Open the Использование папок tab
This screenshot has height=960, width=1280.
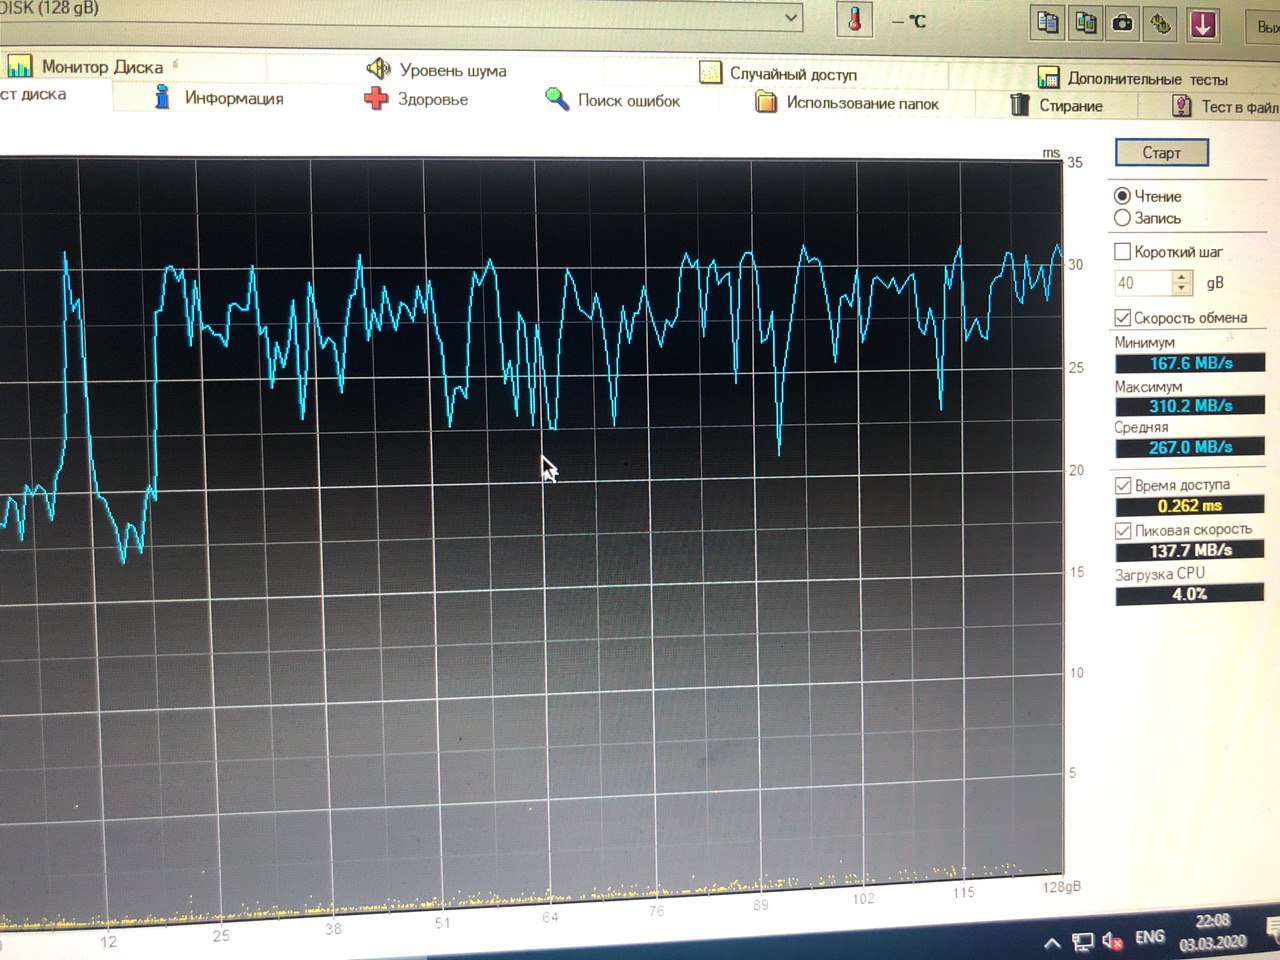[x=848, y=102]
